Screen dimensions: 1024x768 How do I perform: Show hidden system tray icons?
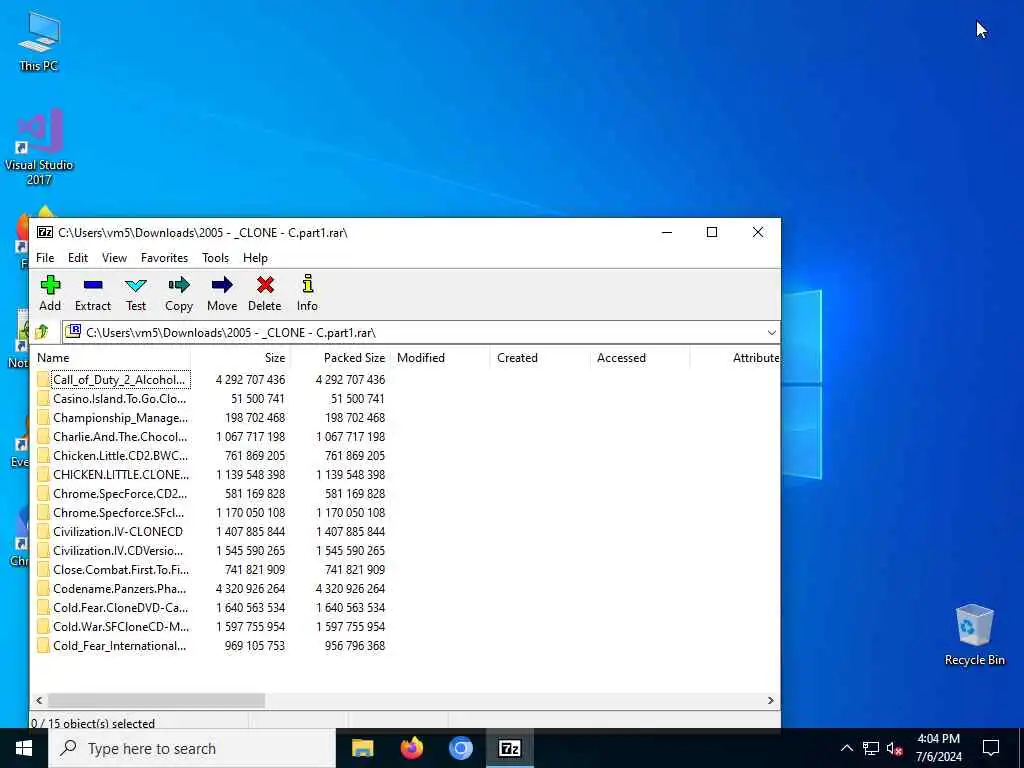click(x=846, y=748)
